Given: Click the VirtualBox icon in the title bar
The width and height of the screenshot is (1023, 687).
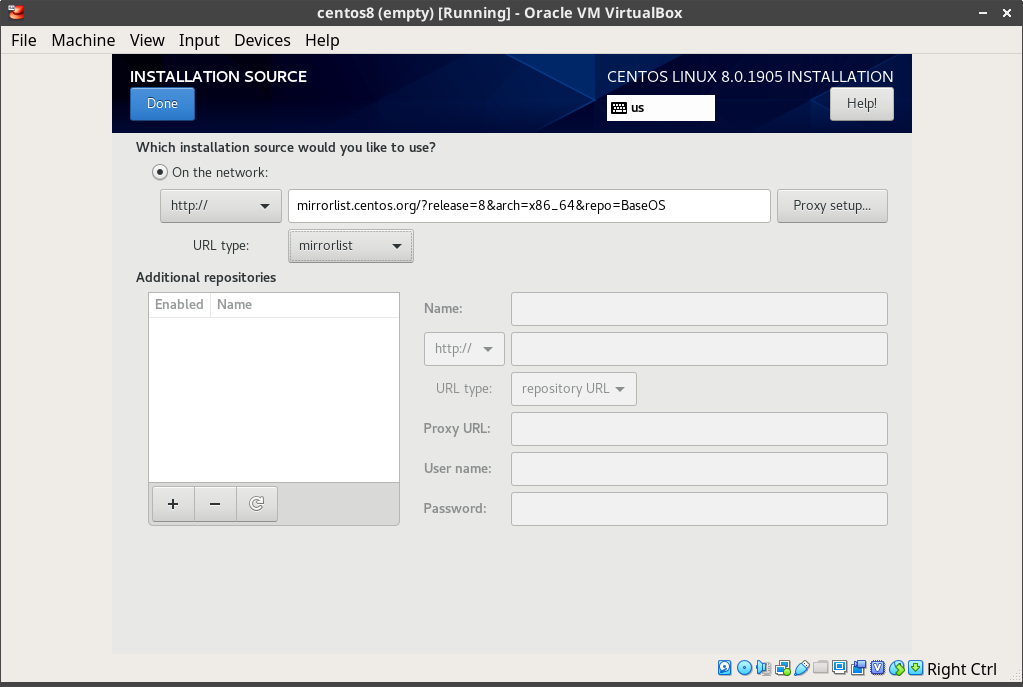Looking at the screenshot, I should tap(16, 12).
